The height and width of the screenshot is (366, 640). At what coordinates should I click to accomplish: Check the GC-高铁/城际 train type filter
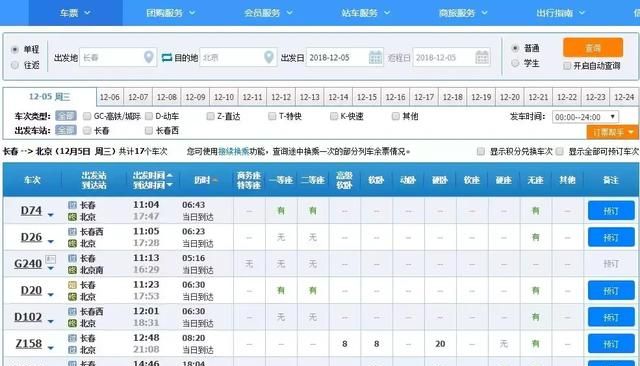click(x=87, y=116)
